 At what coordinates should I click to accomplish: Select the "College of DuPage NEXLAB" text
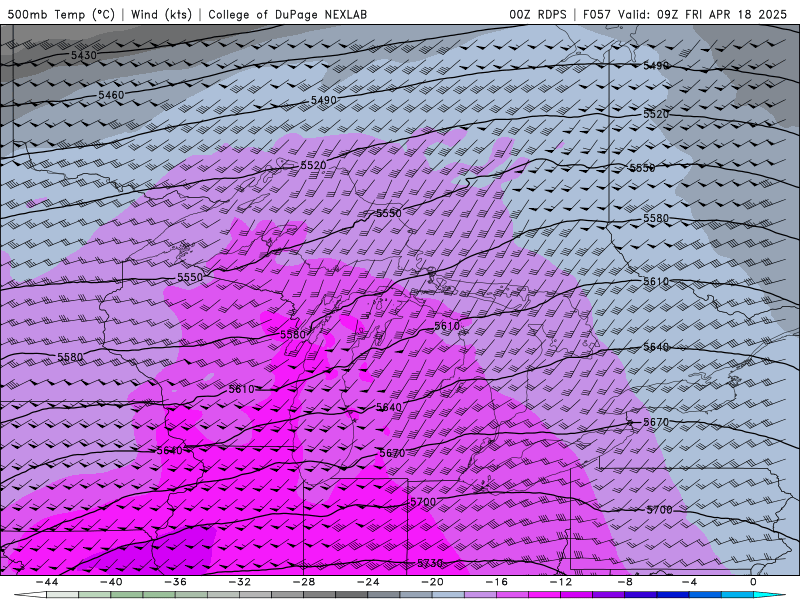pyautogui.click(x=287, y=14)
